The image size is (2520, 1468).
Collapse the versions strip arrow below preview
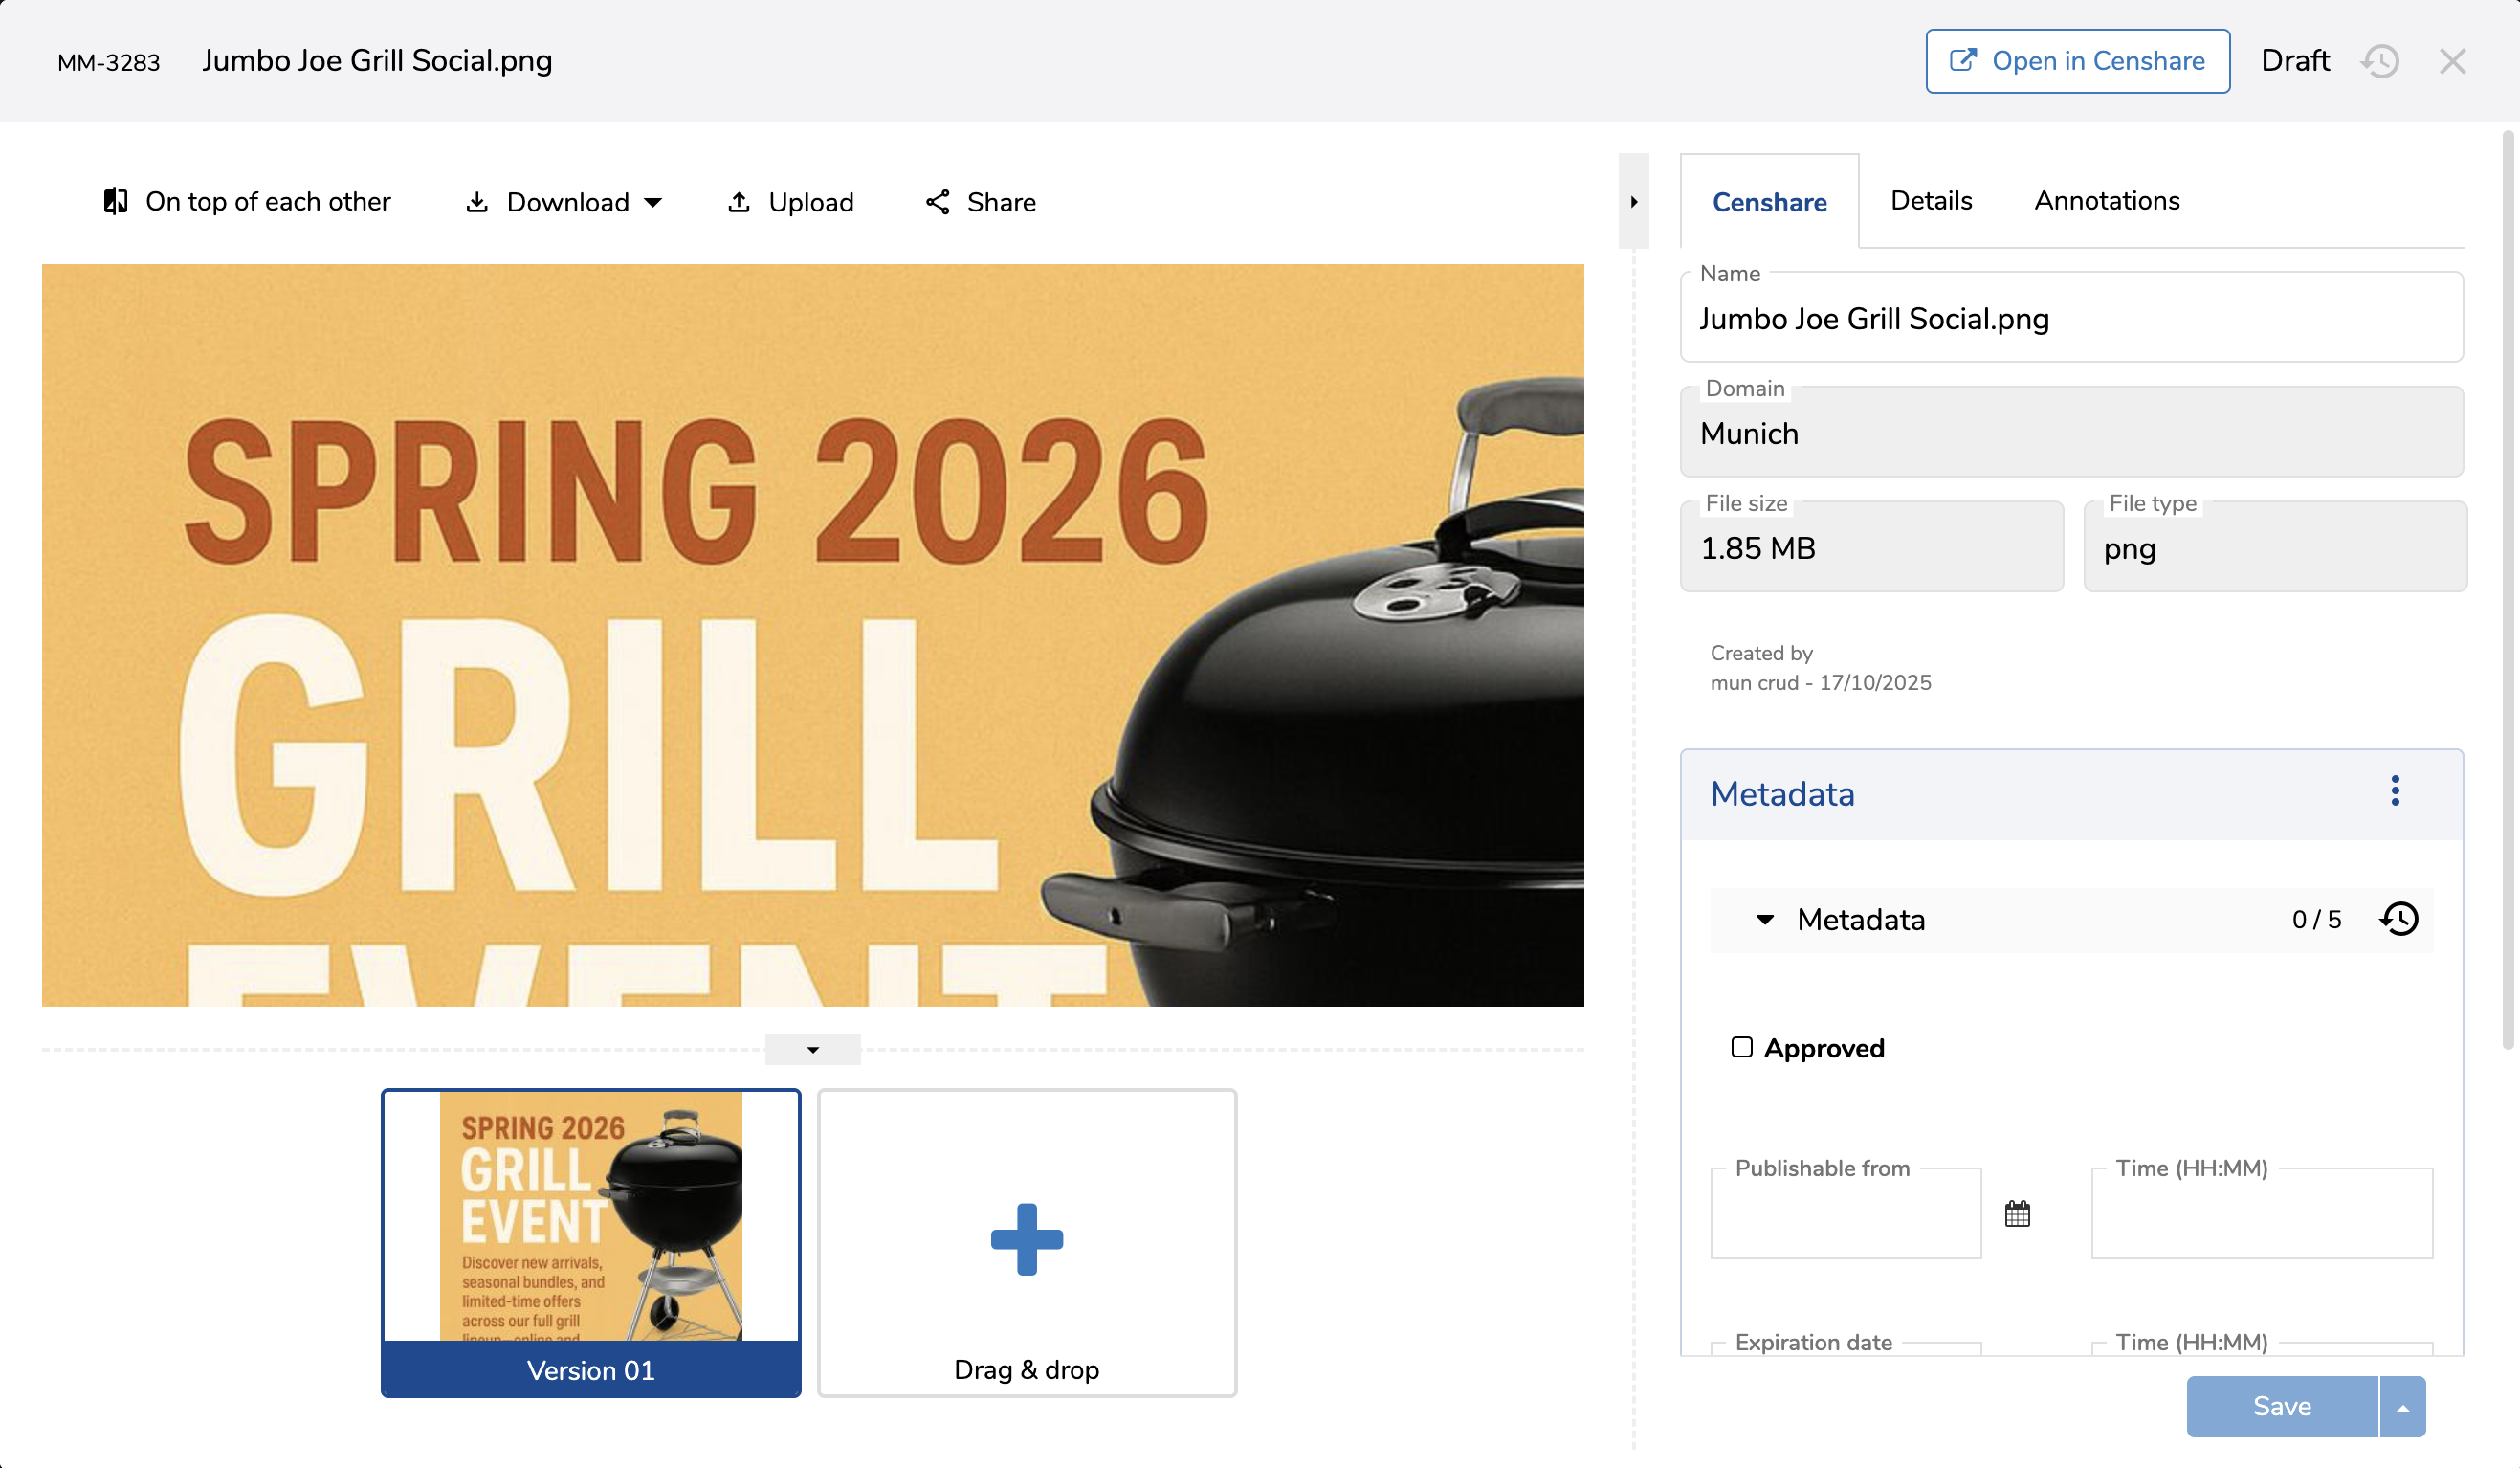[x=813, y=1050]
